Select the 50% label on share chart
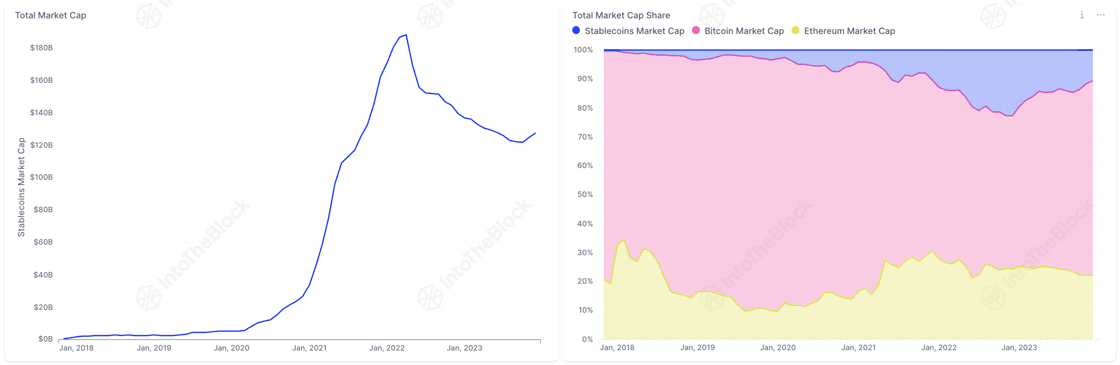 coord(584,194)
